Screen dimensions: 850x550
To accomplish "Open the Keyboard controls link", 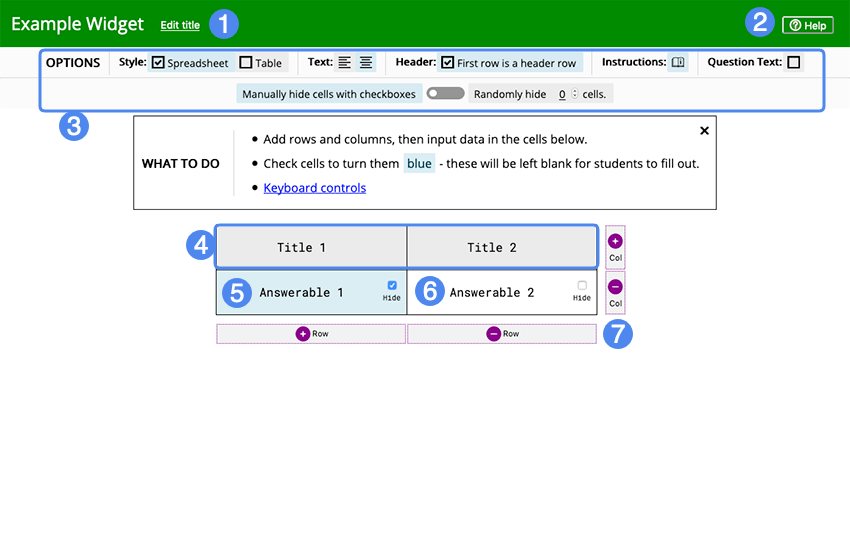I will point(314,187).
